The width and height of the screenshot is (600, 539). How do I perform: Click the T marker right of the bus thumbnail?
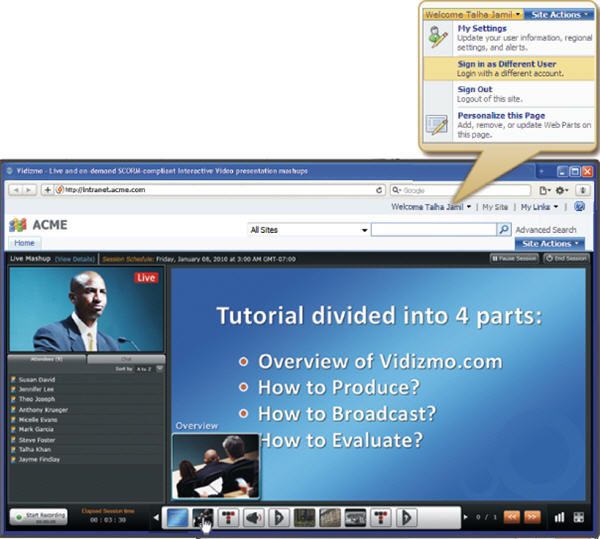[x=381, y=518]
